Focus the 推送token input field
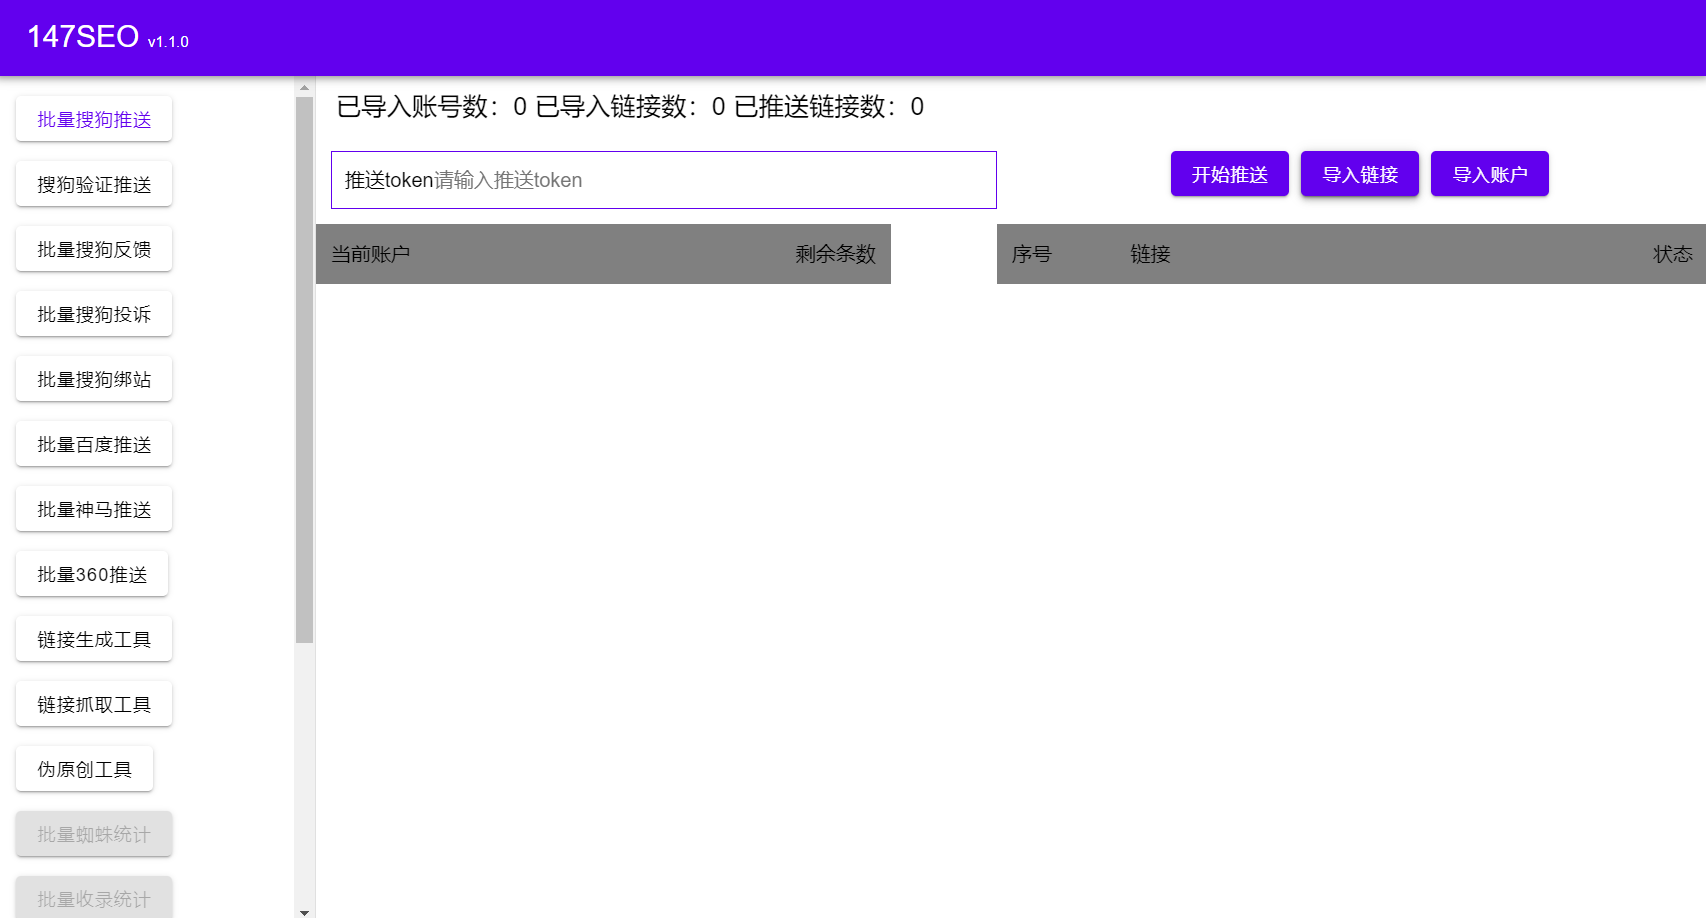This screenshot has width=1706, height=918. point(664,180)
